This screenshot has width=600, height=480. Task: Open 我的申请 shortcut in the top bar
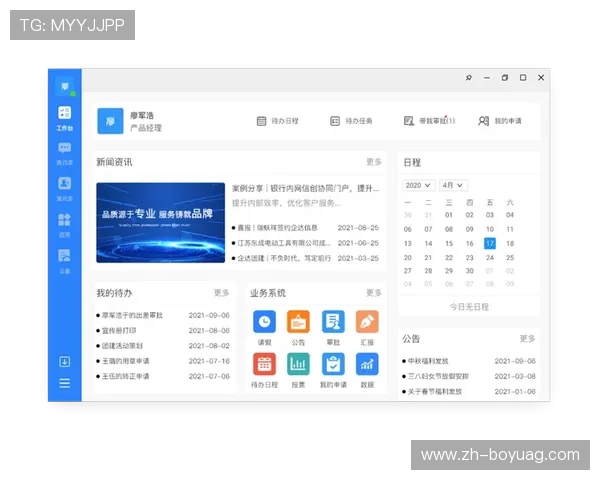499,121
